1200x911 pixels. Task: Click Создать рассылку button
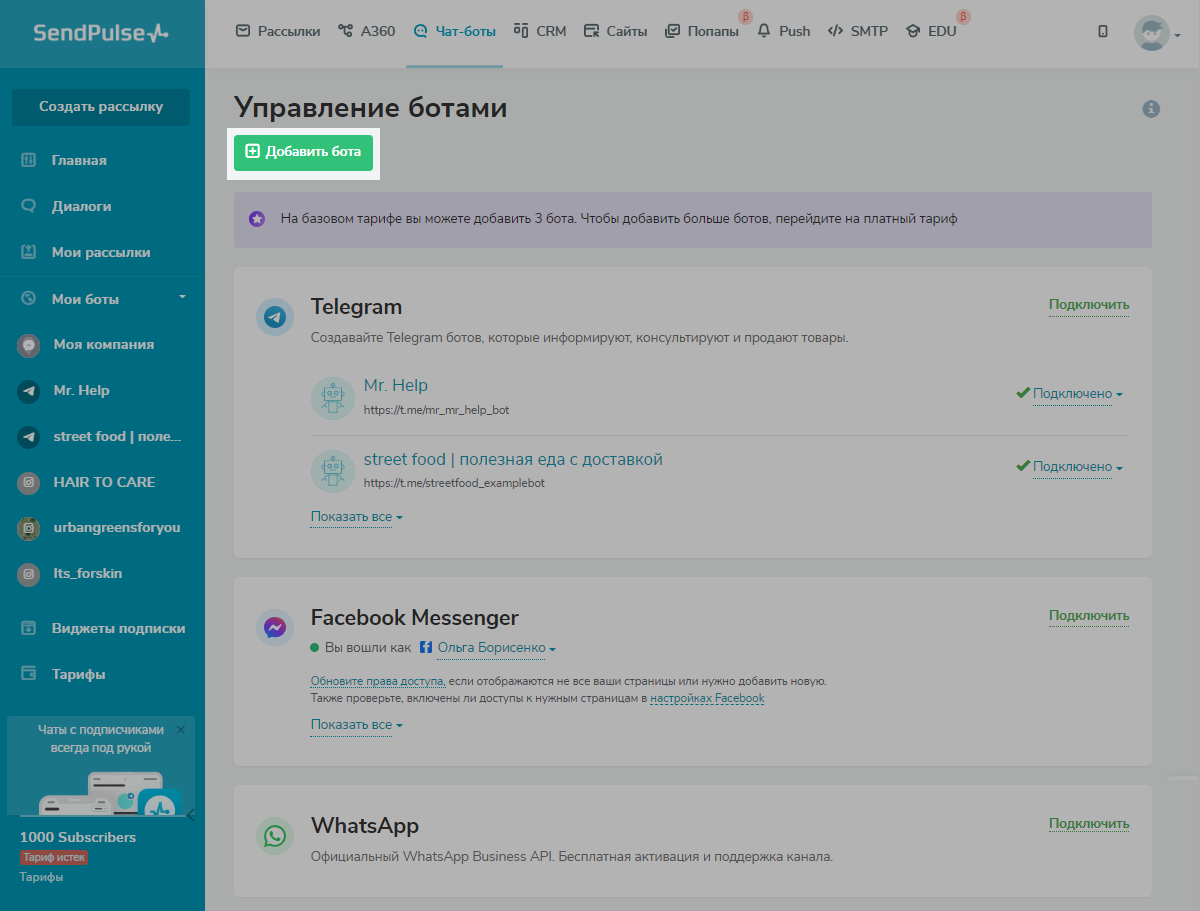click(101, 107)
